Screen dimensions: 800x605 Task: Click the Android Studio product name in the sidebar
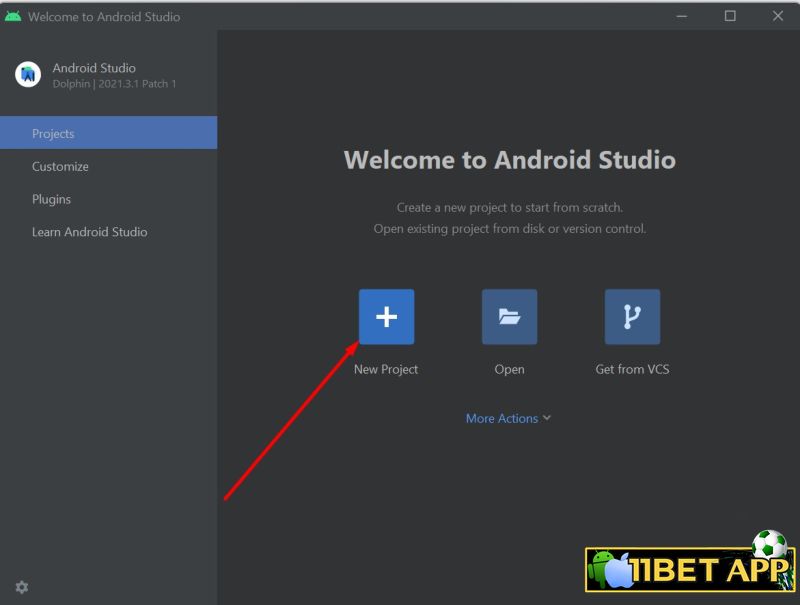click(94, 68)
